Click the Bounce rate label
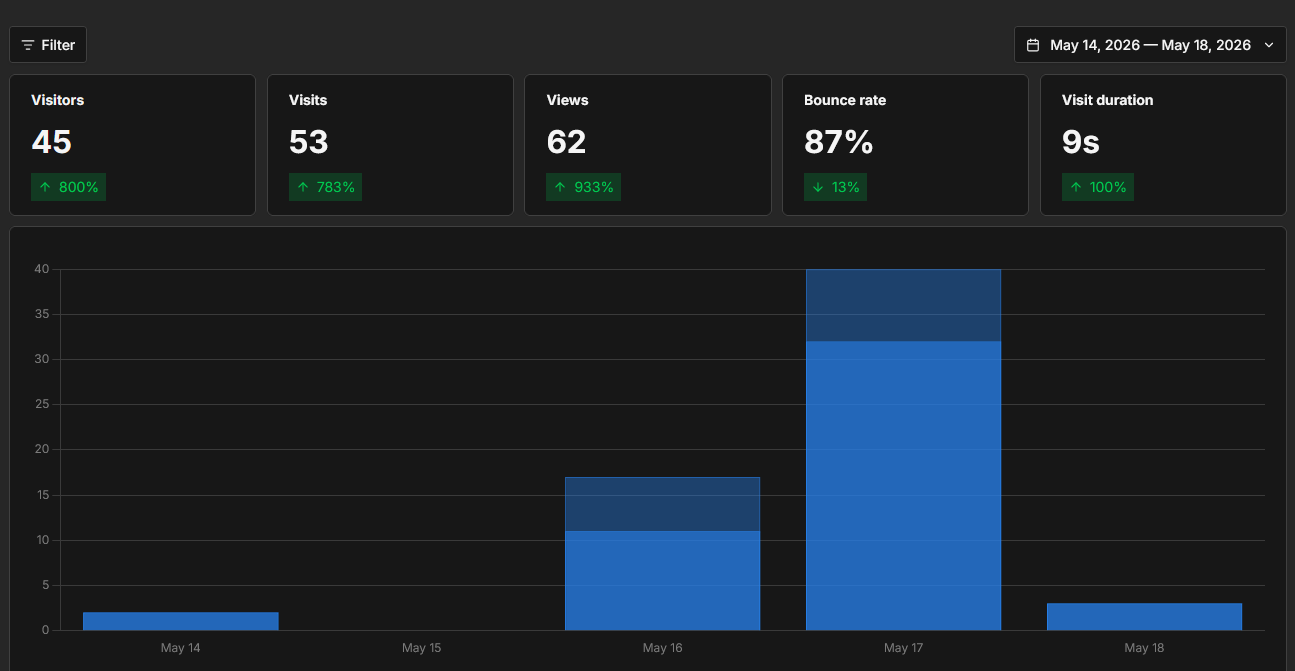 click(x=845, y=100)
